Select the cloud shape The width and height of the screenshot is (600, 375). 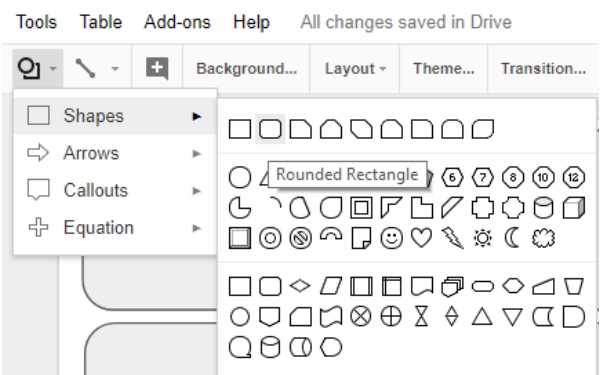pyautogui.click(x=543, y=238)
